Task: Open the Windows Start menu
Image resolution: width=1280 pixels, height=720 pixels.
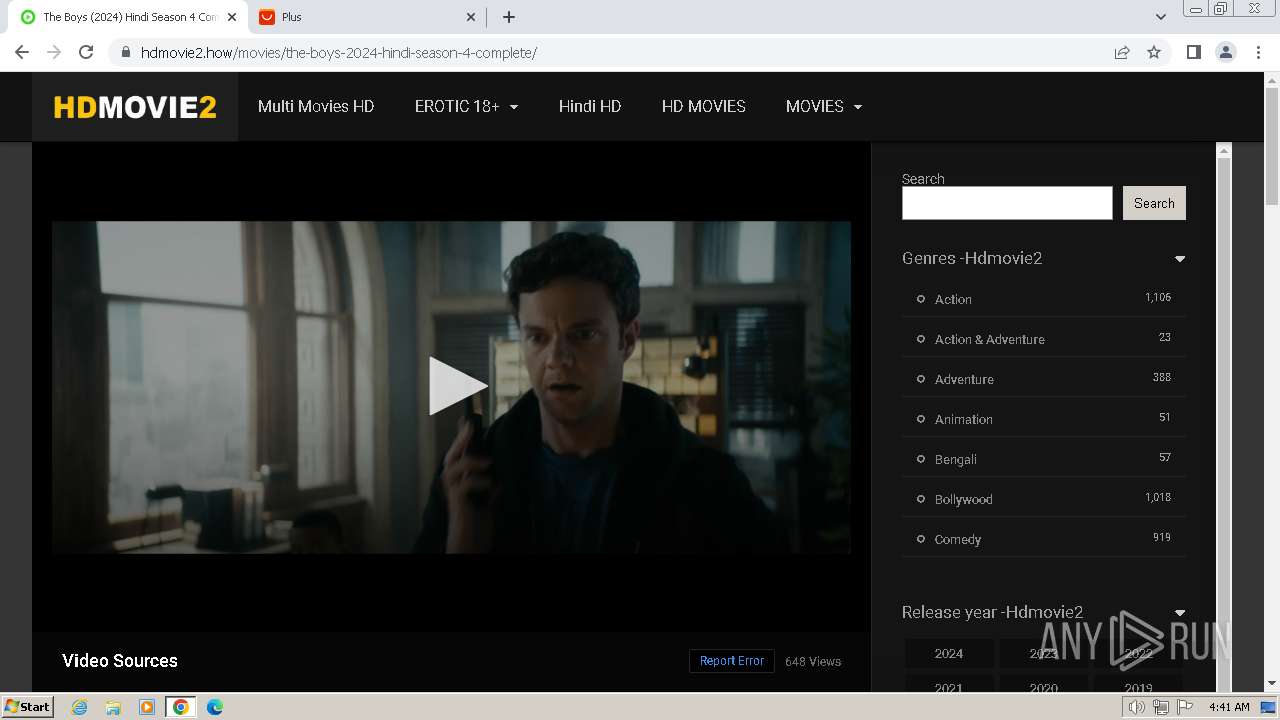Action: [x=27, y=706]
